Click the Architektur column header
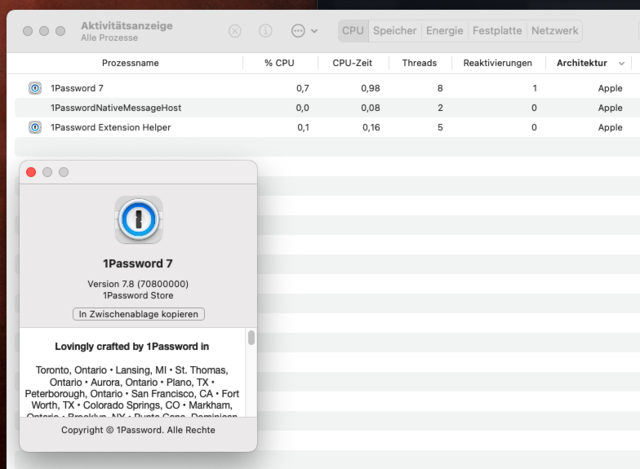The width and height of the screenshot is (640, 469). pyautogui.click(x=582, y=63)
